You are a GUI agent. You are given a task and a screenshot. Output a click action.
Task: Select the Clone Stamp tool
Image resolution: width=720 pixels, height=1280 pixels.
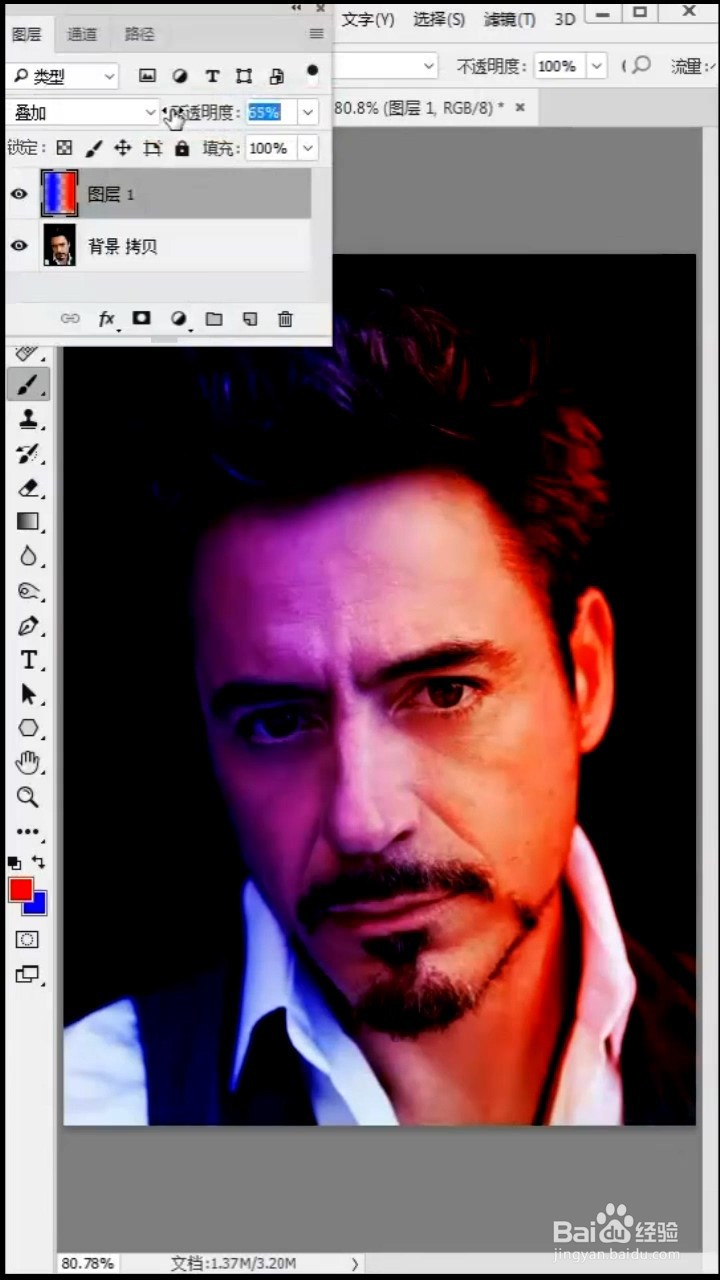[x=28, y=420]
